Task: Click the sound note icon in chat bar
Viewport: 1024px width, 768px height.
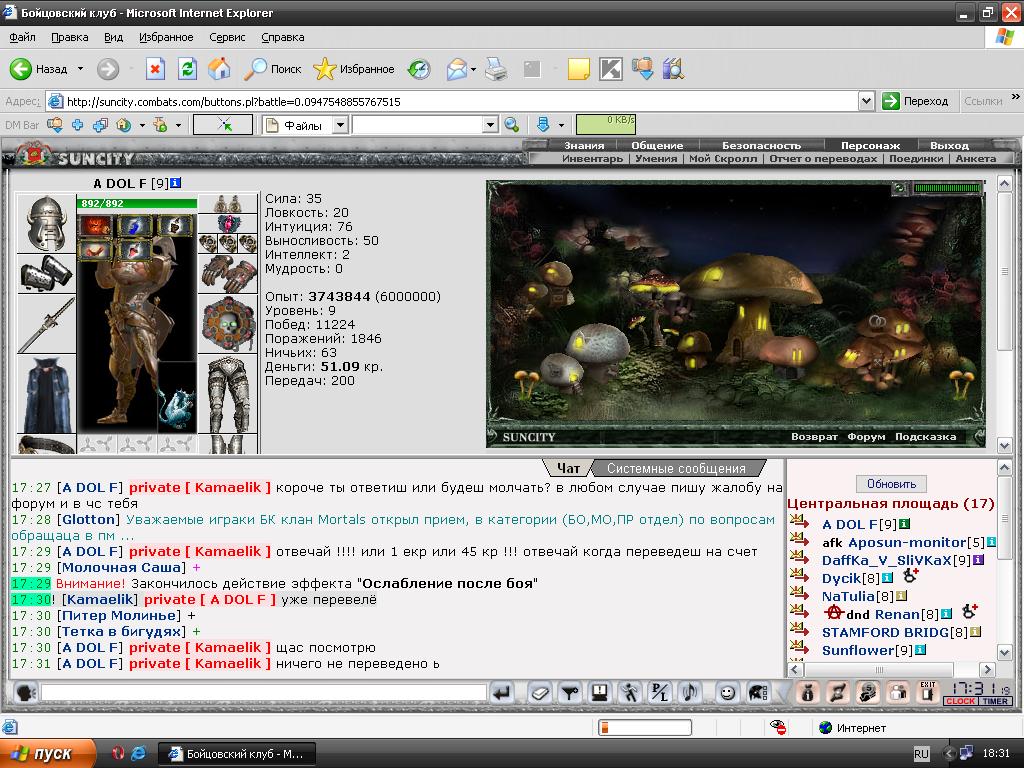Action: coord(690,692)
